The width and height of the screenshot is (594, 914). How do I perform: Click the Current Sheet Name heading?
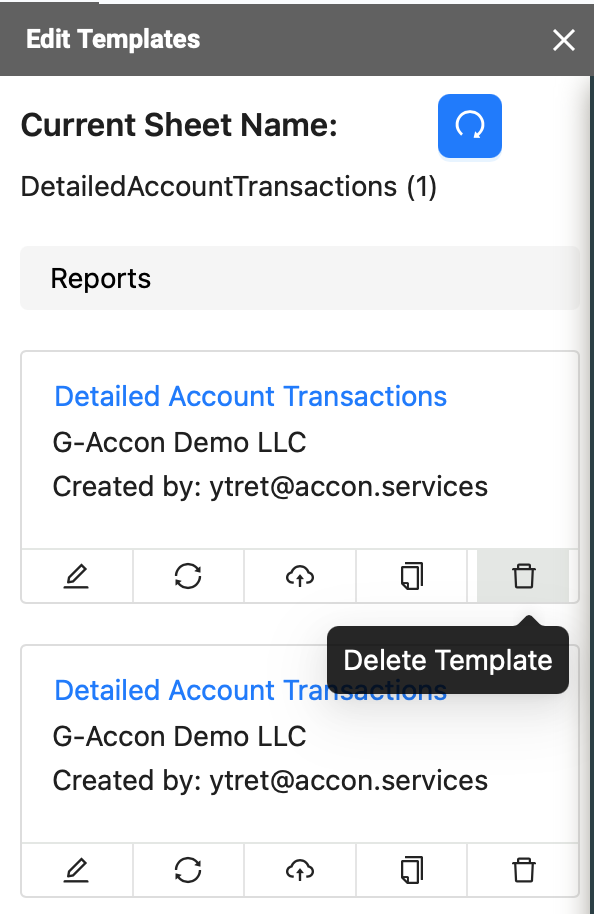tap(180, 125)
